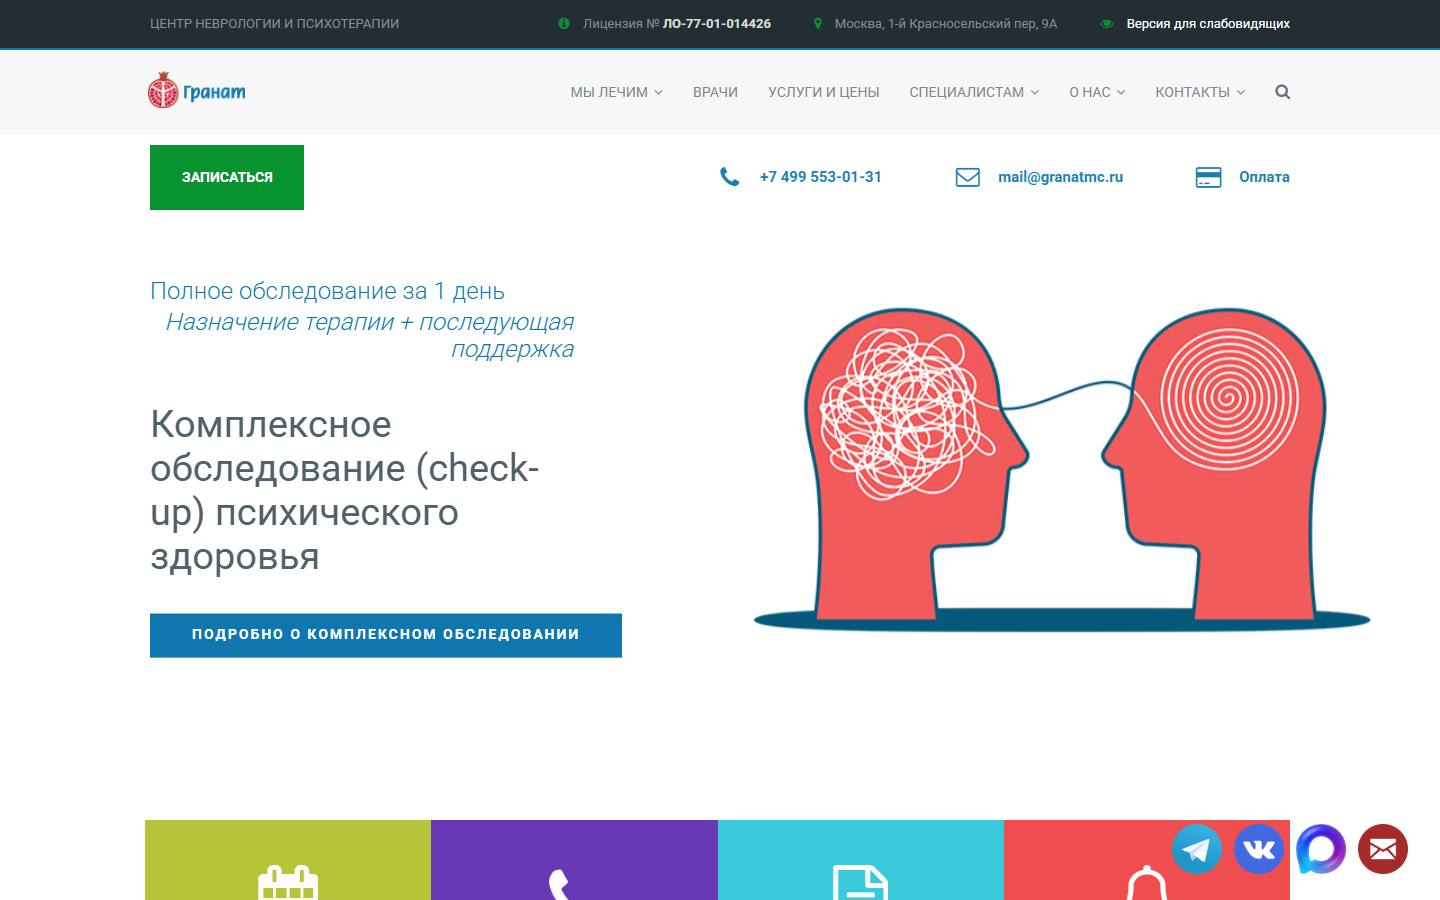Open the Telegram chat icon

tap(1197, 849)
